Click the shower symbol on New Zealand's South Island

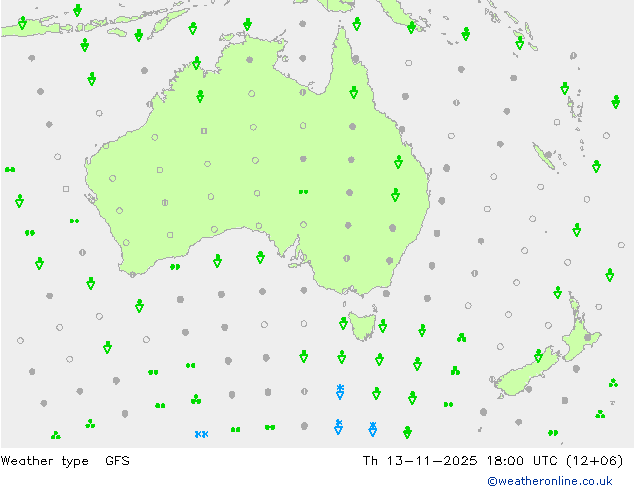(x=538, y=355)
